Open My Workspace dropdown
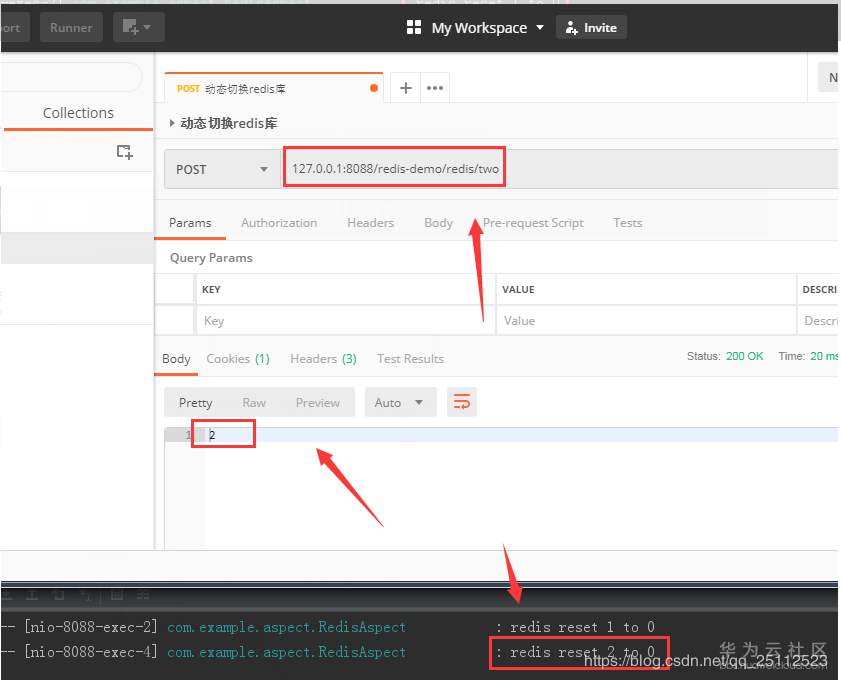The image size is (841, 680). 487,27
